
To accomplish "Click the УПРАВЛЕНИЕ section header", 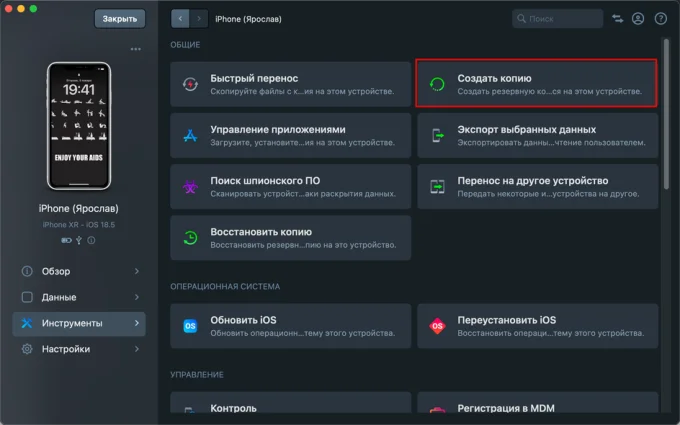I will point(197,375).
